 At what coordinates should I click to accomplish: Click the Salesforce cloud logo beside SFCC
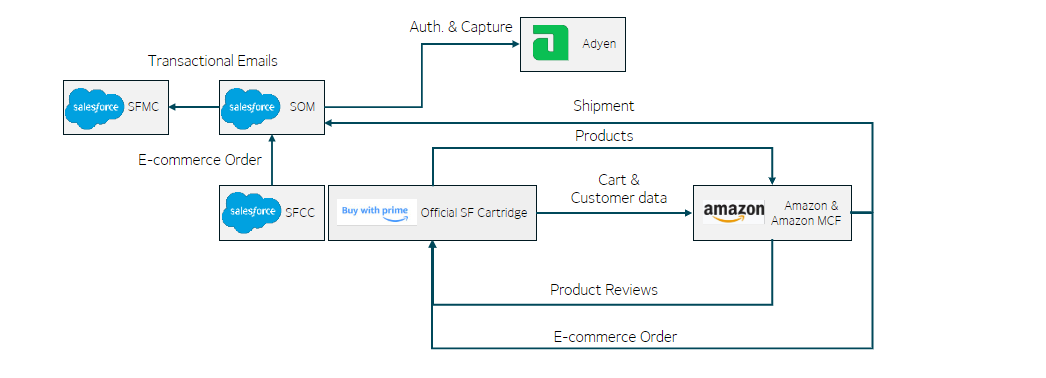(251, 212)
